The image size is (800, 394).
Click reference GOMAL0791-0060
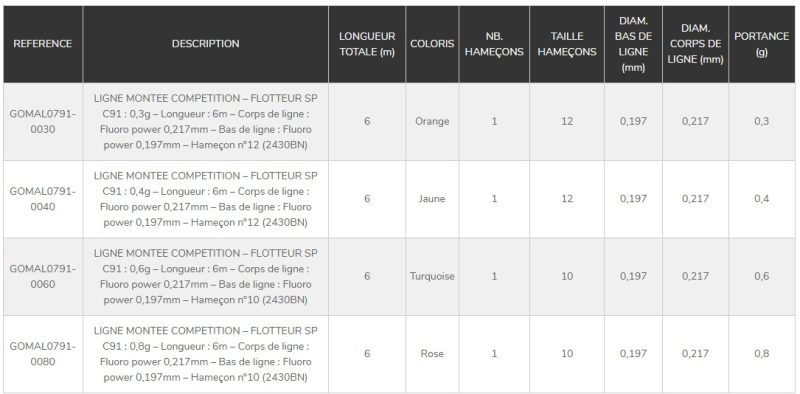[x=43, y=277]
